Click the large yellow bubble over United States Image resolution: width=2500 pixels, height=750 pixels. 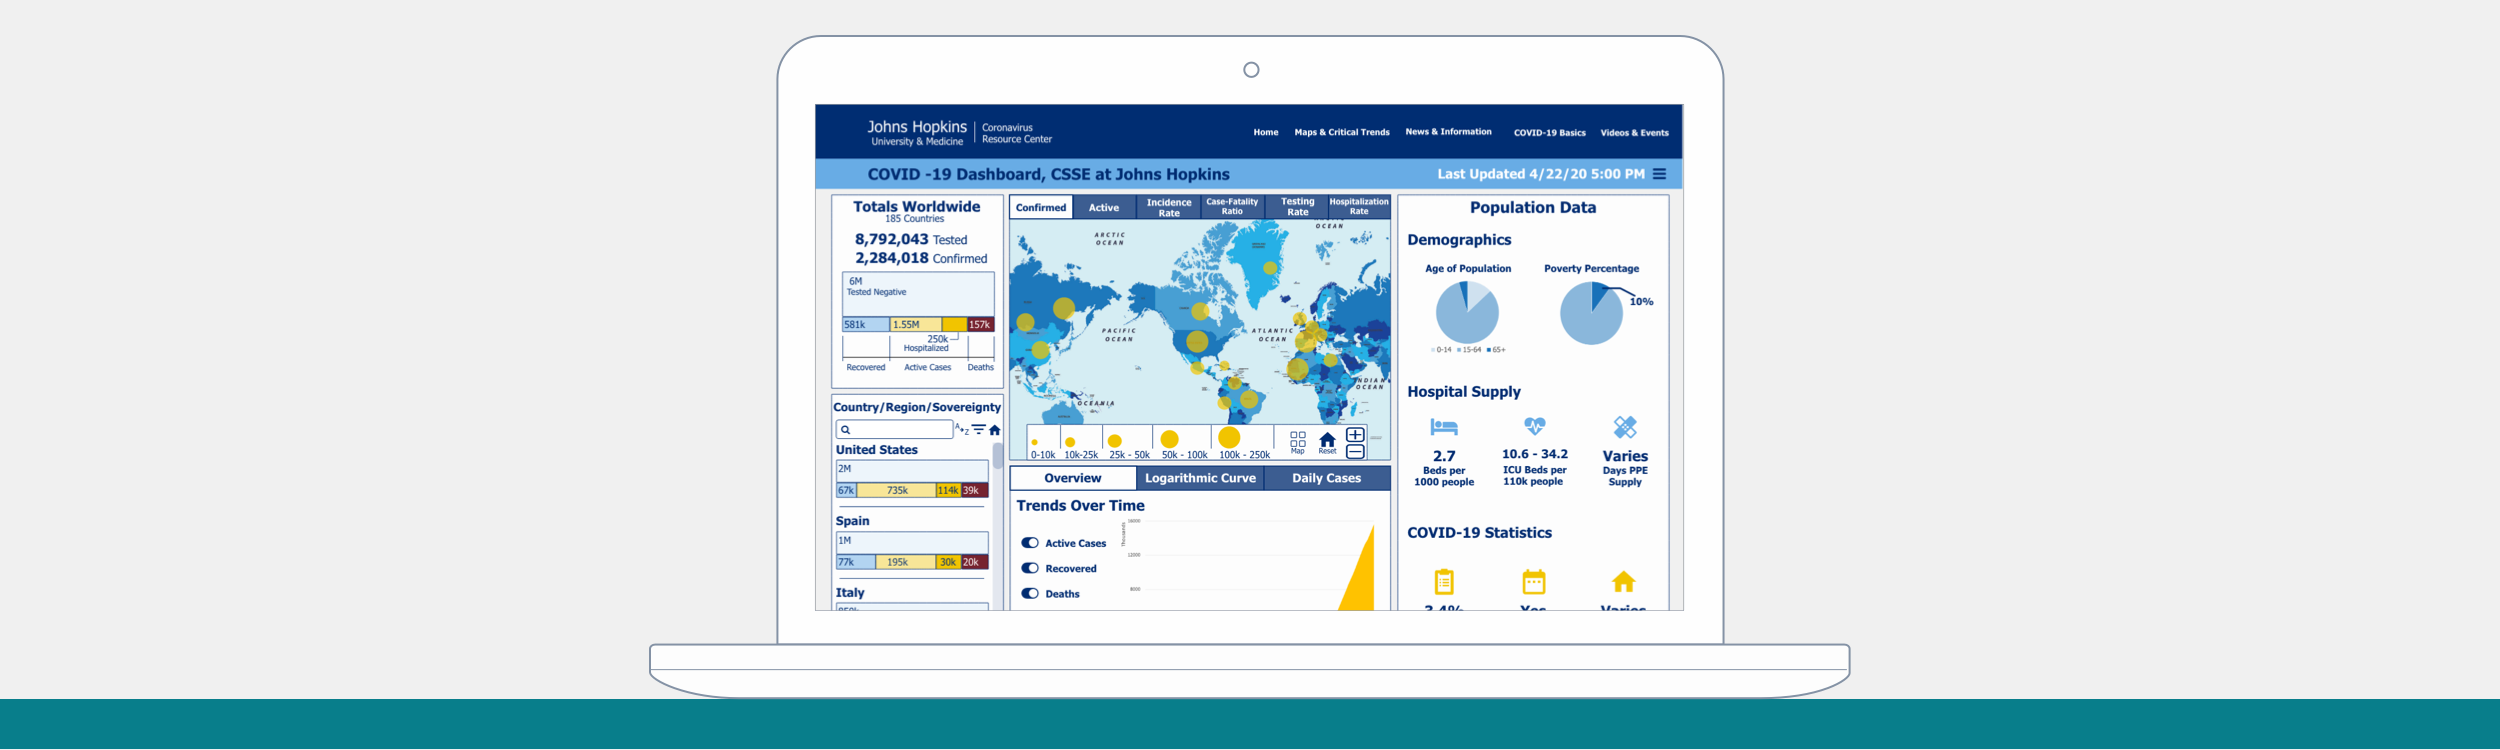pos(1197,341)
